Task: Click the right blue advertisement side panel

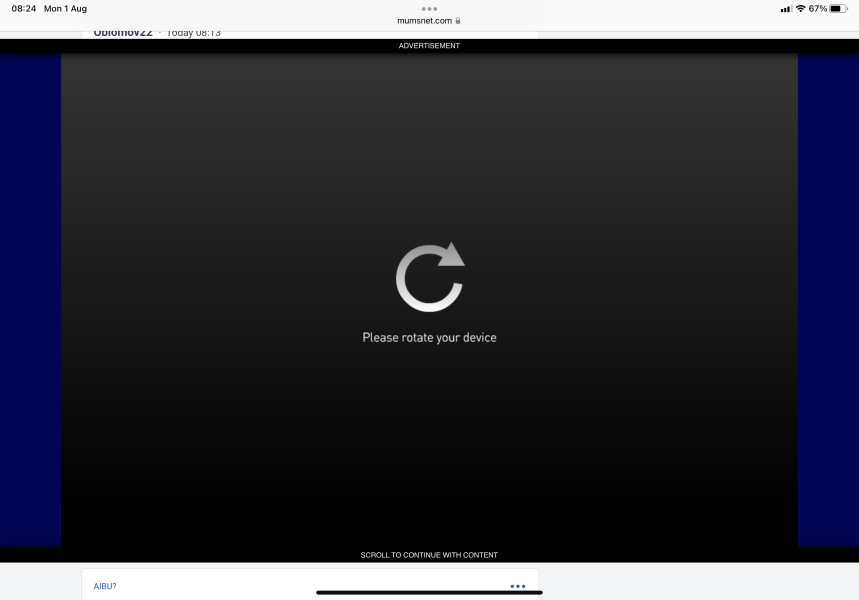Action: [828, 300]
